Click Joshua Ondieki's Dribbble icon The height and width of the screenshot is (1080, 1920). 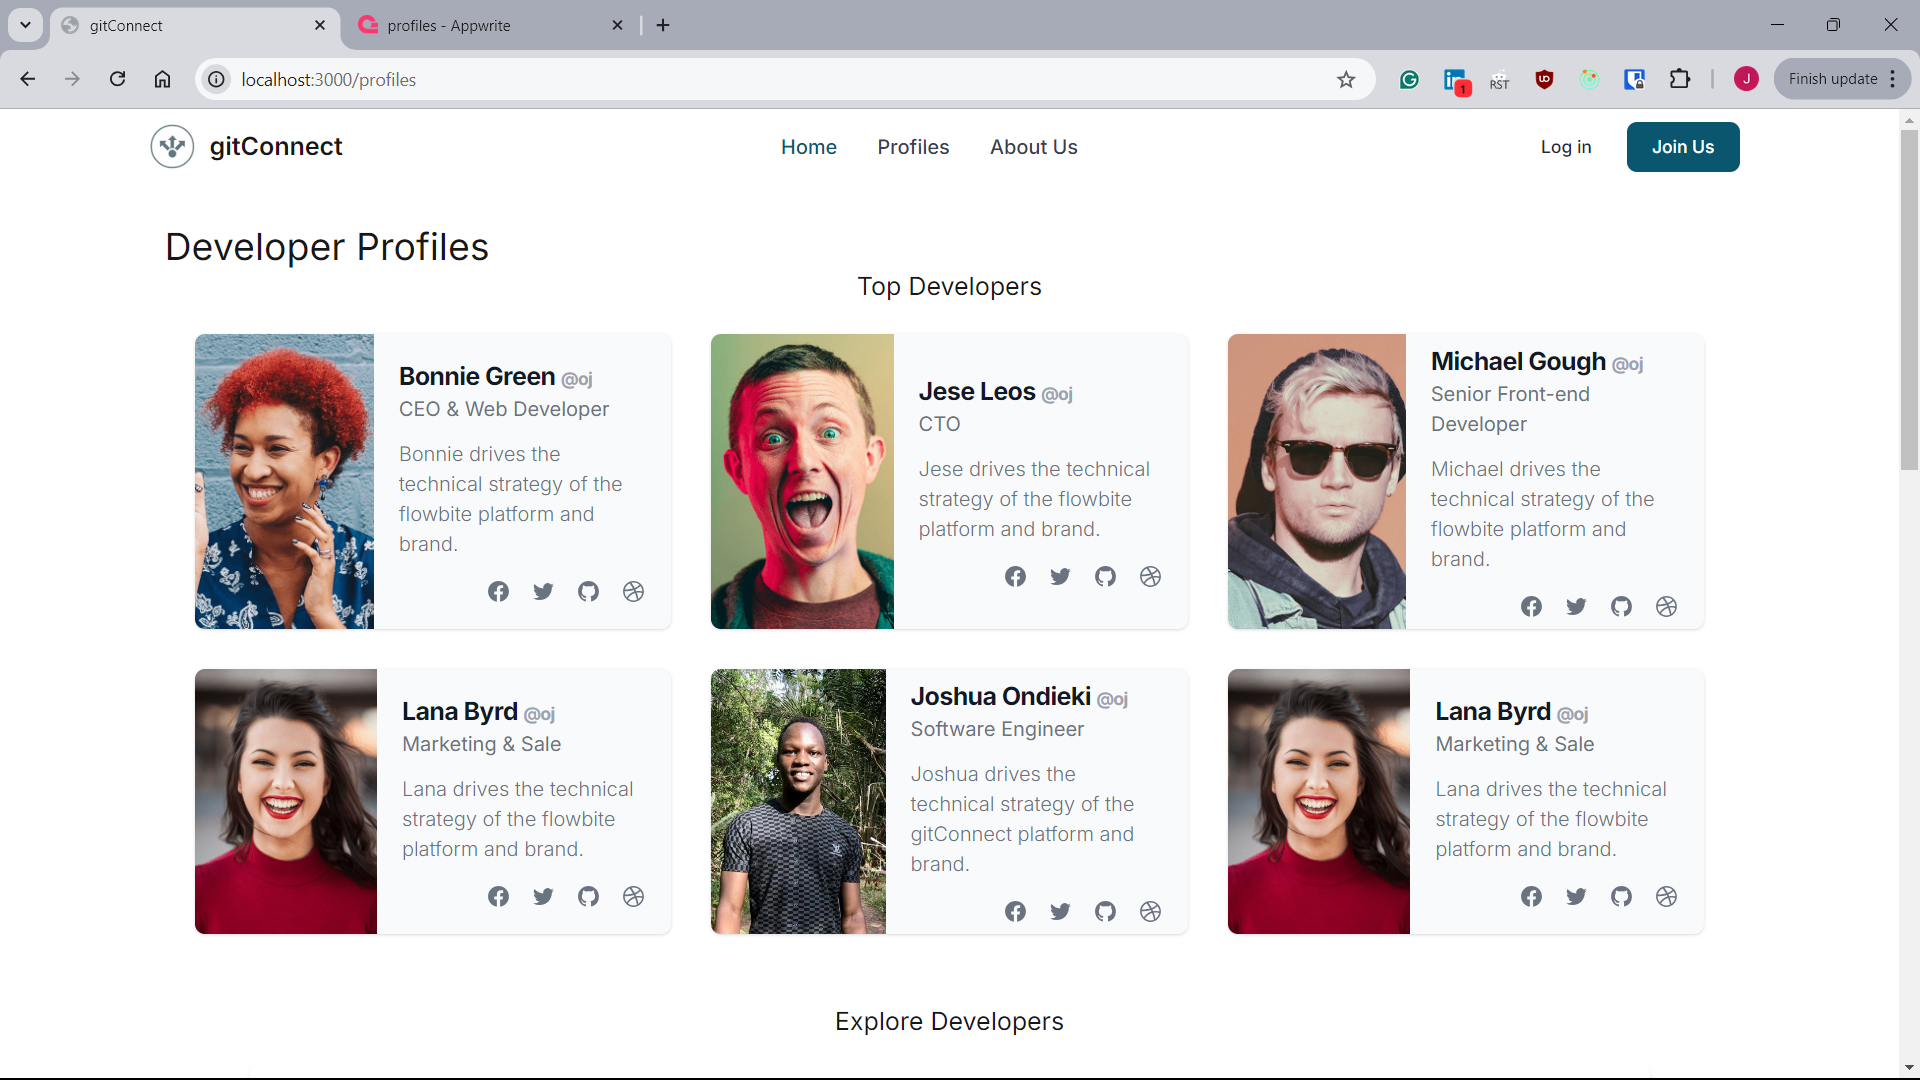1150,911
